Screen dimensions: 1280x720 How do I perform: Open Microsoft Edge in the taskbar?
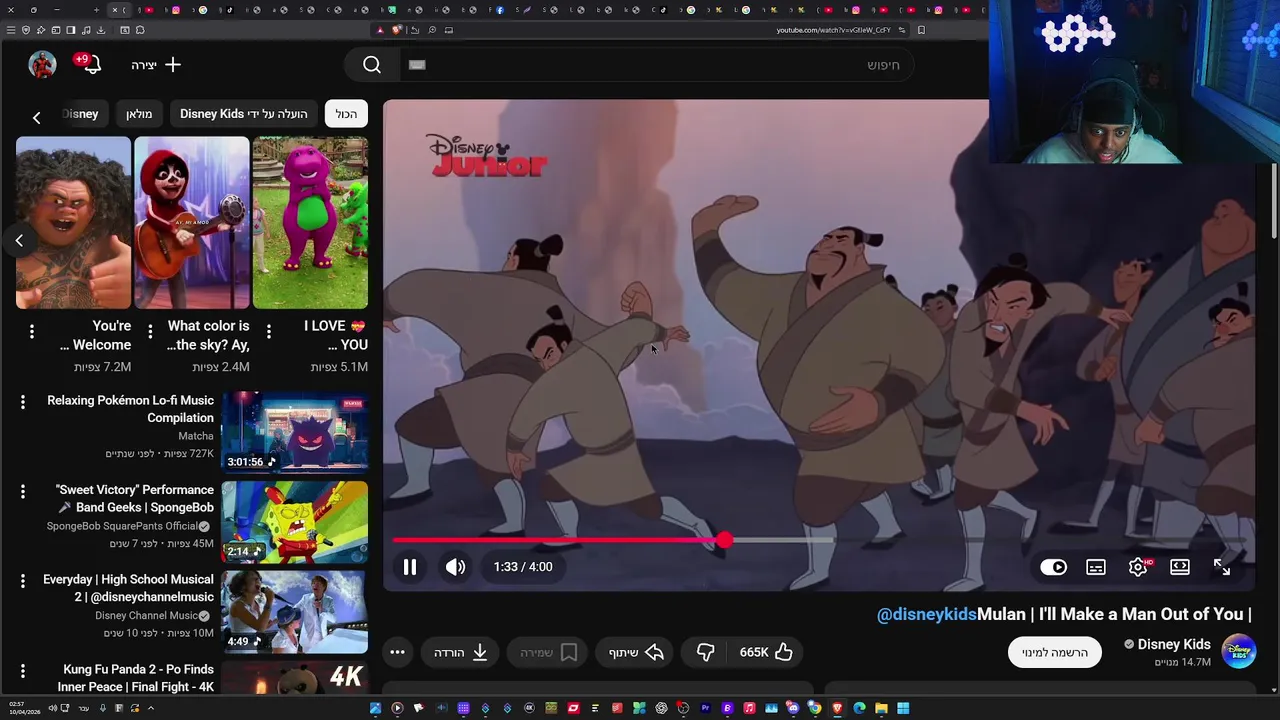(x=859, y=708)
